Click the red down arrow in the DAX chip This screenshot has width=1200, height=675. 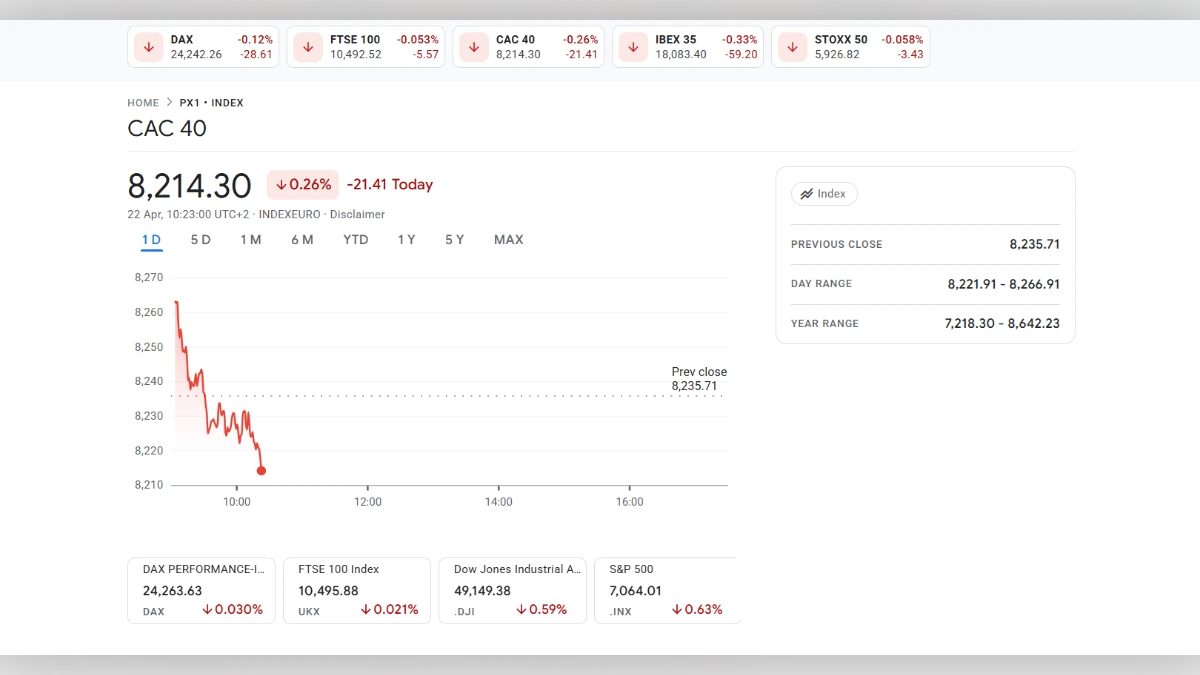148,46
